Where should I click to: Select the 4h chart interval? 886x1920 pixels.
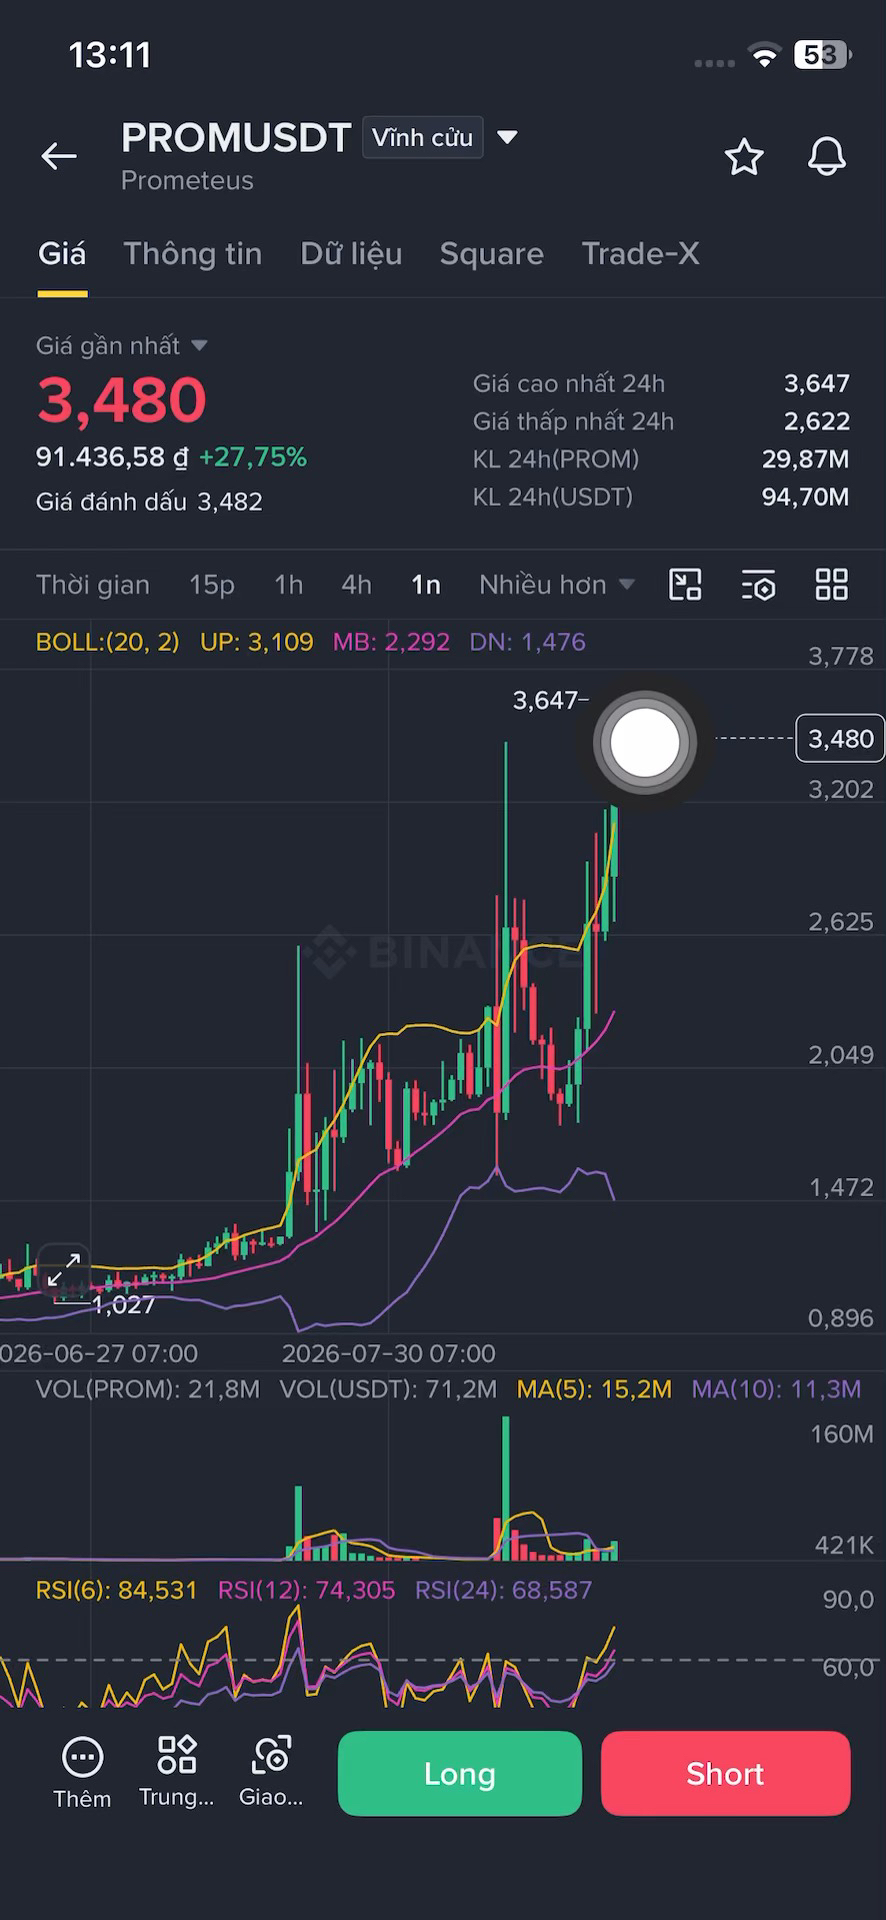point(357,585)
